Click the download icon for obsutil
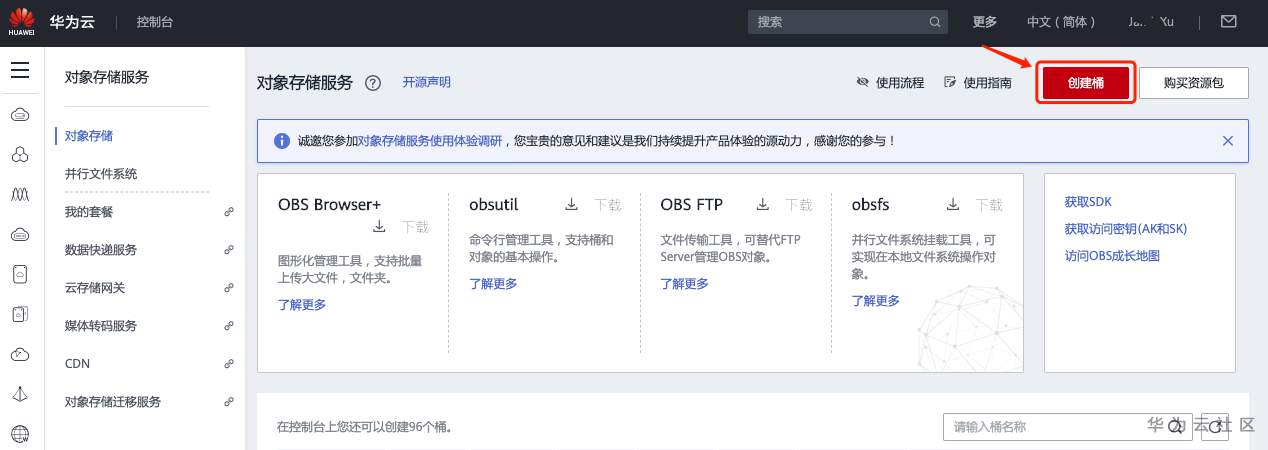 pyautogui.click(x=571, y=204)
